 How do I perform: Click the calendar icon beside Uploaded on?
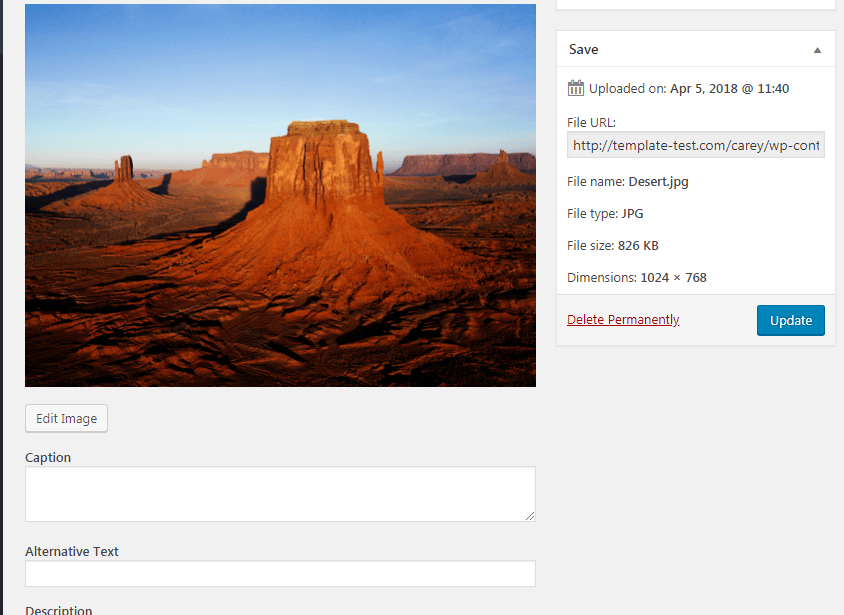pyautogui.click(x=575, y=88)
